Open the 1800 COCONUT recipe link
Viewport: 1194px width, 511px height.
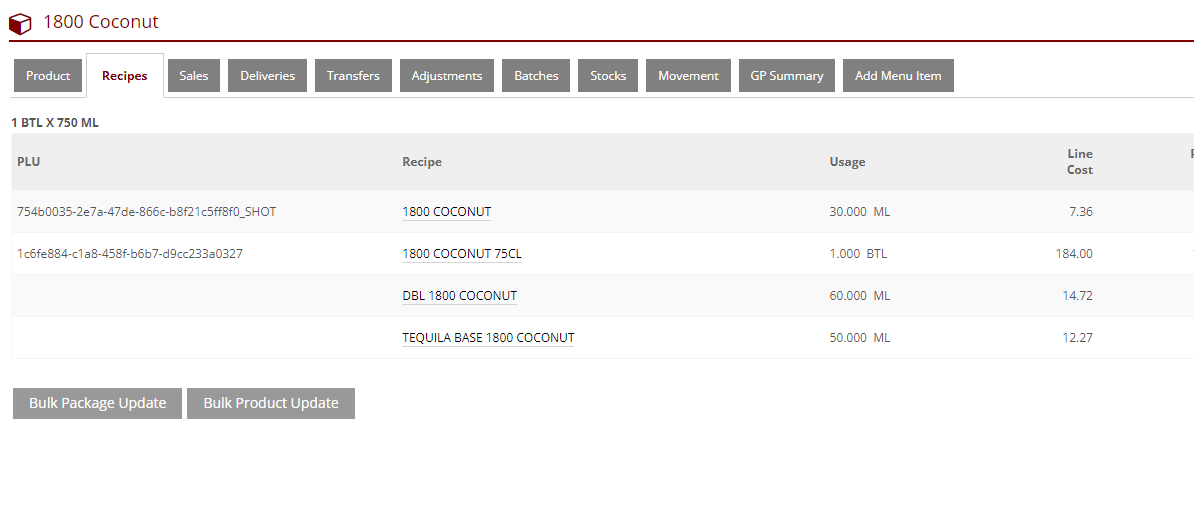[x=447, y=212]
